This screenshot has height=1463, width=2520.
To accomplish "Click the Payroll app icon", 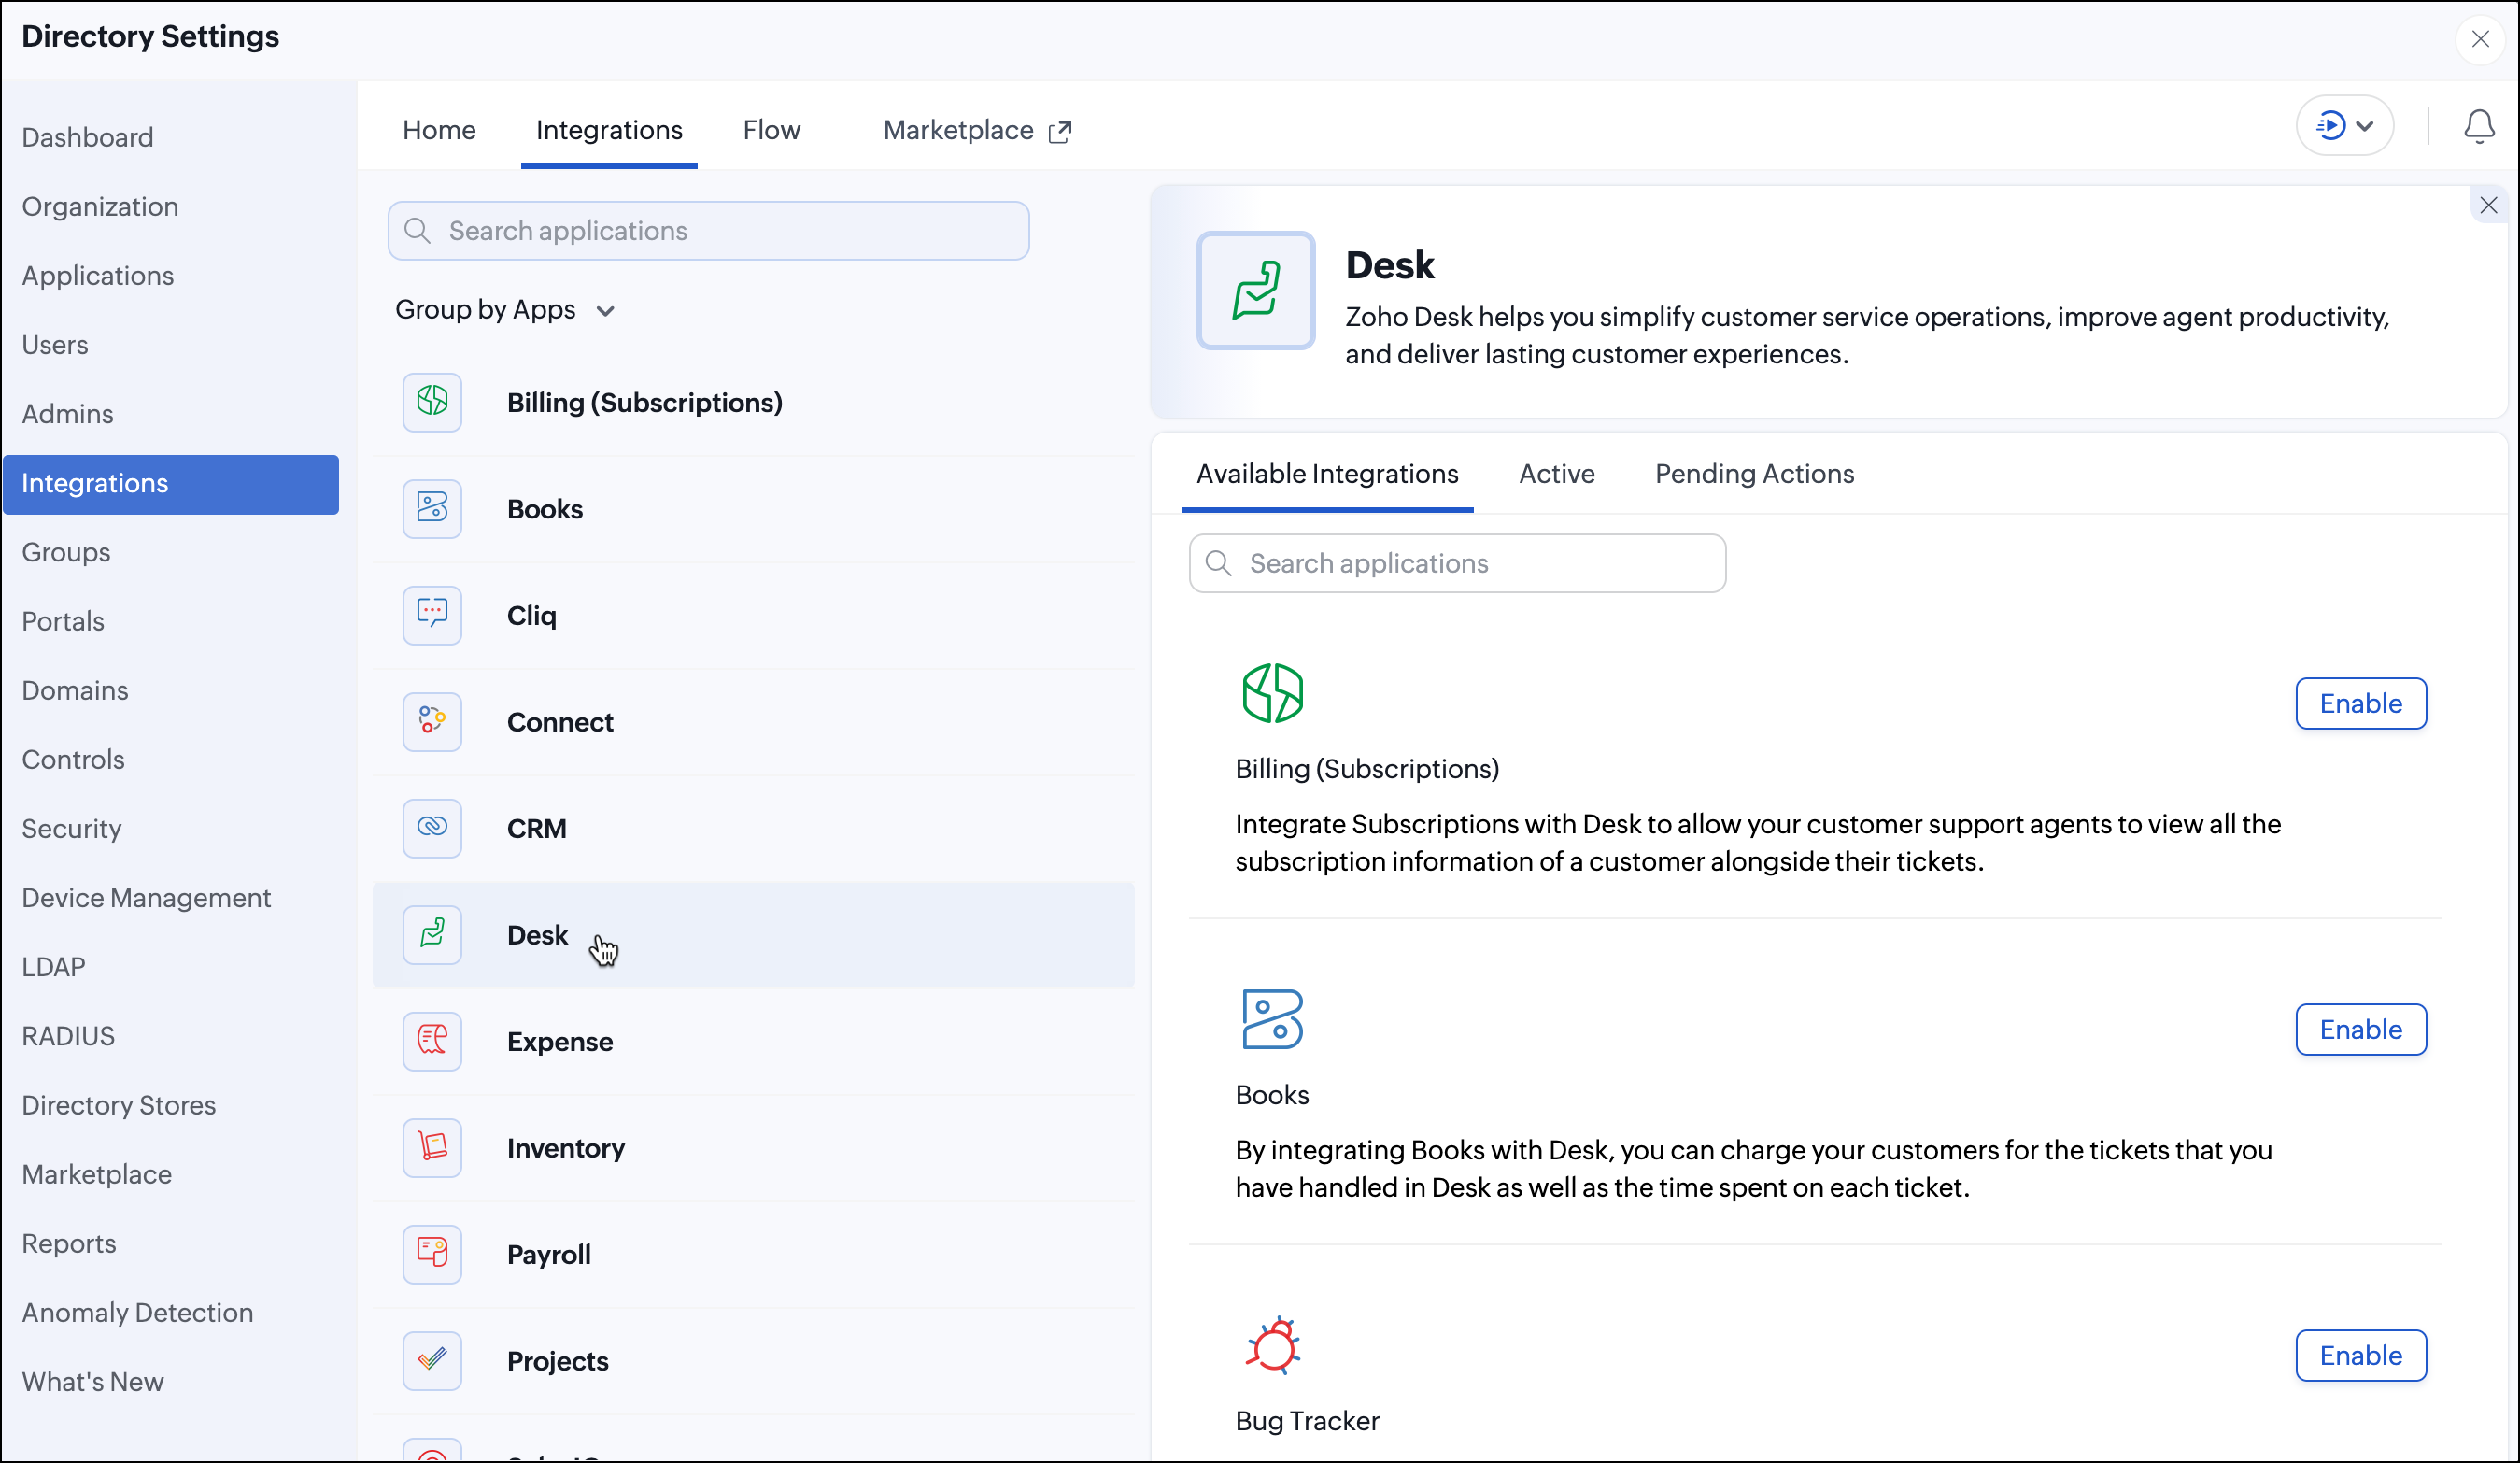I will (x=432, y=1254).
